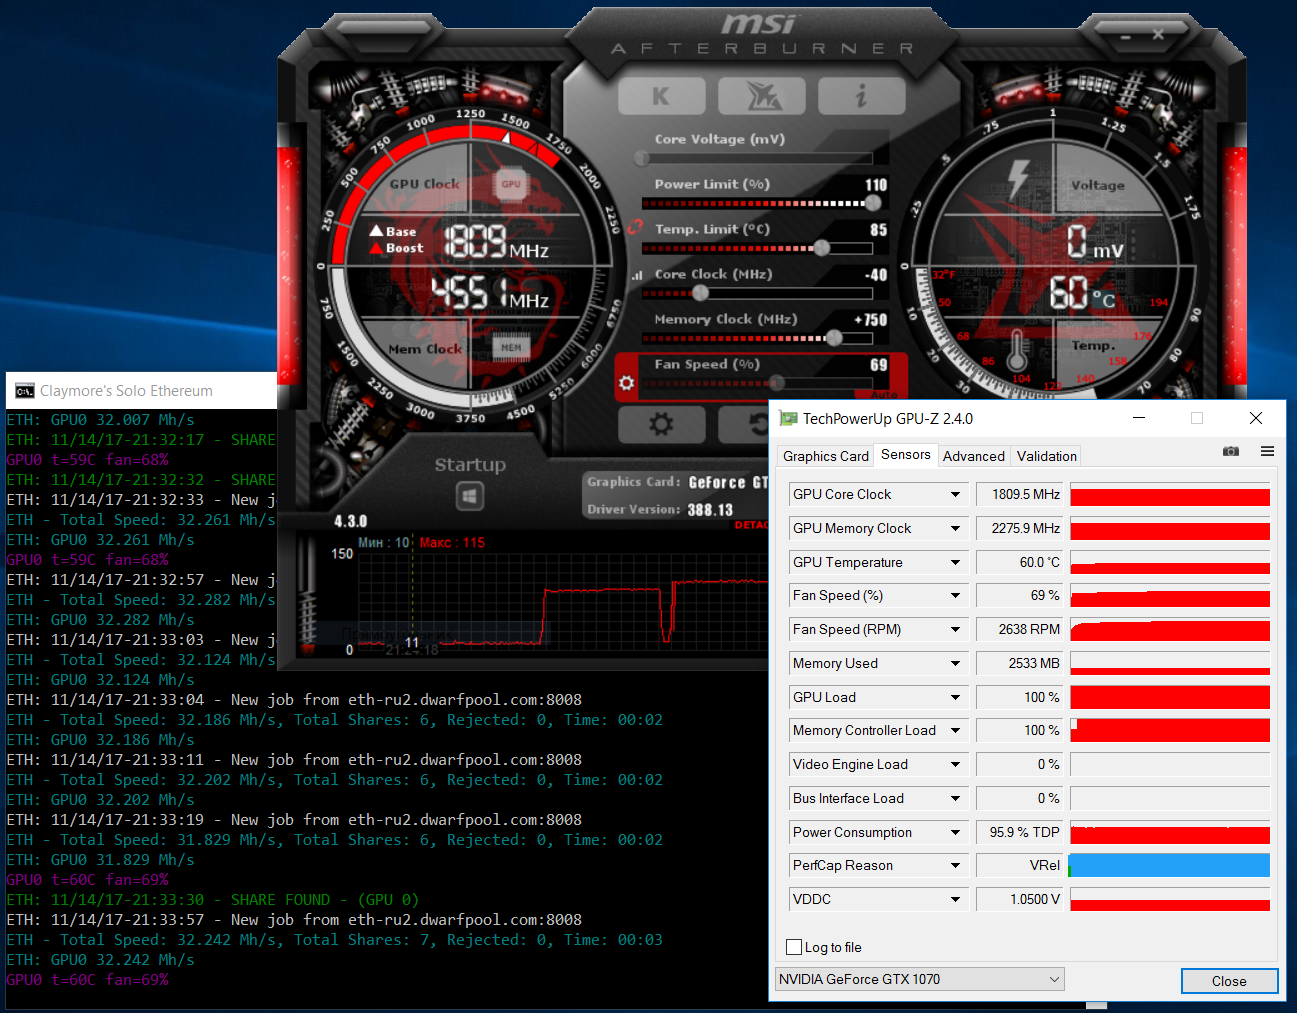The height and width of the screenshot is (1013, 1297).
Task: Click the Fan Speed 2638 RPM value
Action: (x=1019, y=630)
